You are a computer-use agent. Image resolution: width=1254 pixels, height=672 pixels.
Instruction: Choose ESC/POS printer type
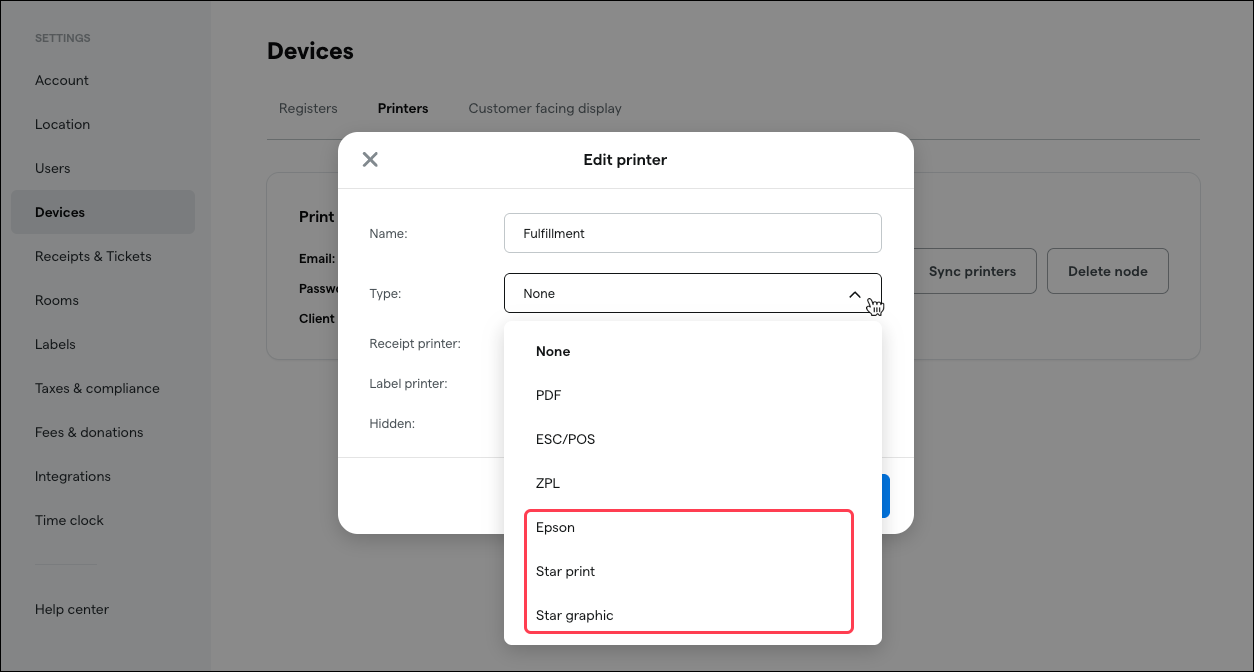pyautogui.click(x=693, y=439)
